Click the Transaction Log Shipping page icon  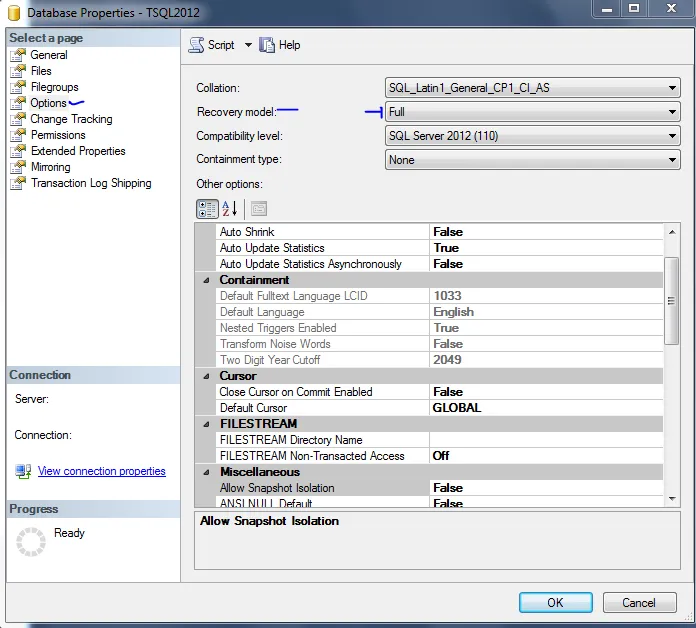(18, 182)
